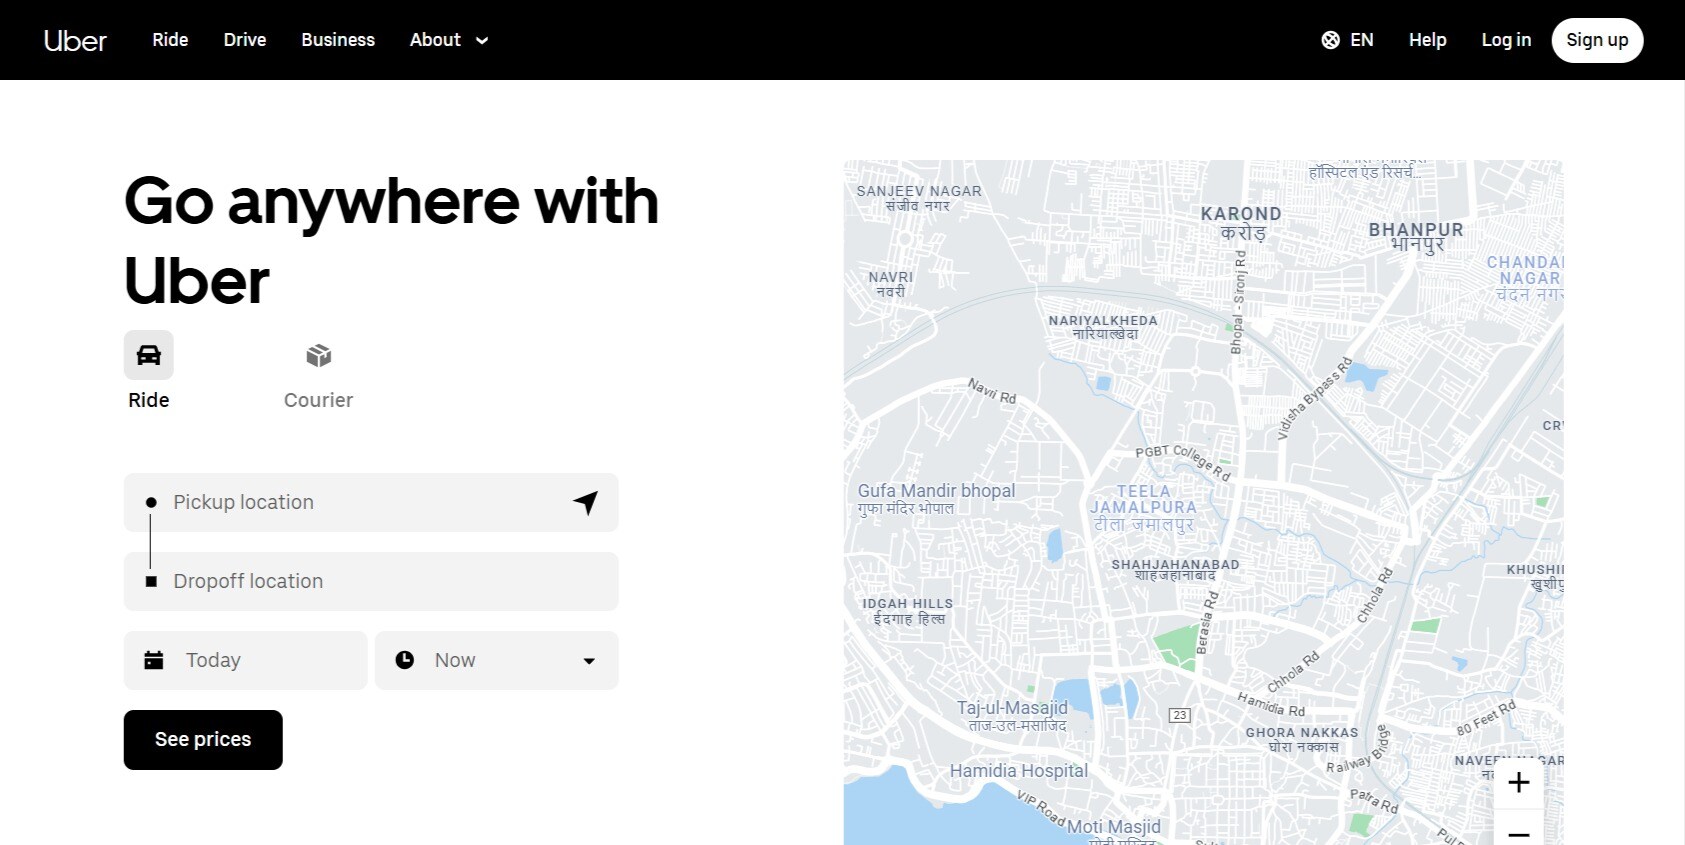The height and width of the screenshot is (845, 1685).
Task: Use current location arrow icon
Action: [x=586, y=502]
